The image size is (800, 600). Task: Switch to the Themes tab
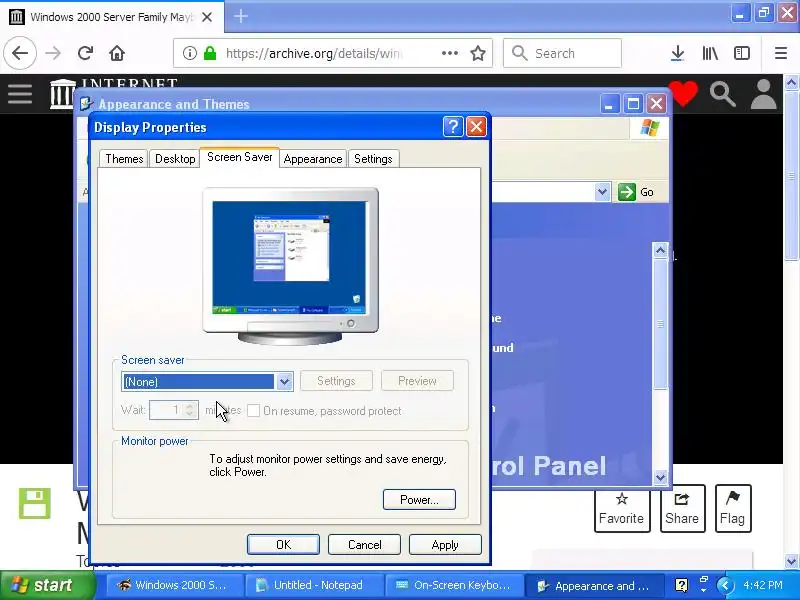coord(124,159)
